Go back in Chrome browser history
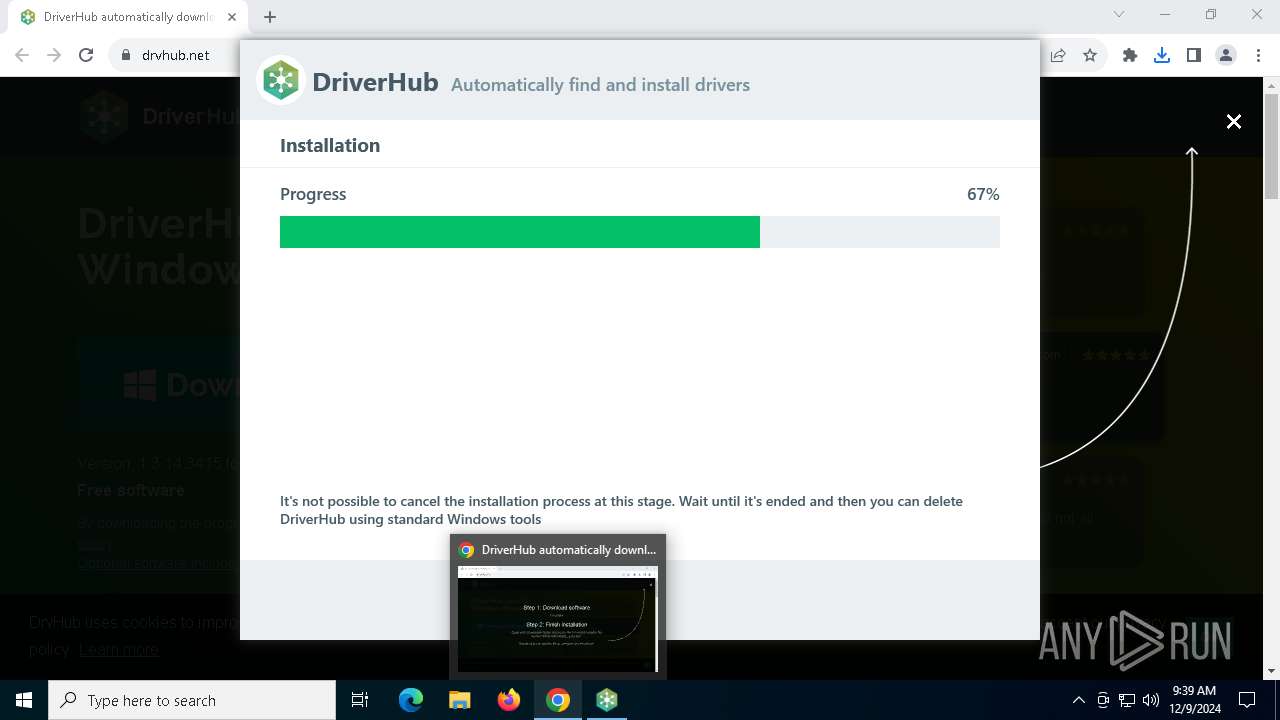The width and height of the screenshot is (1280, 720). click(x=22, y=55)
